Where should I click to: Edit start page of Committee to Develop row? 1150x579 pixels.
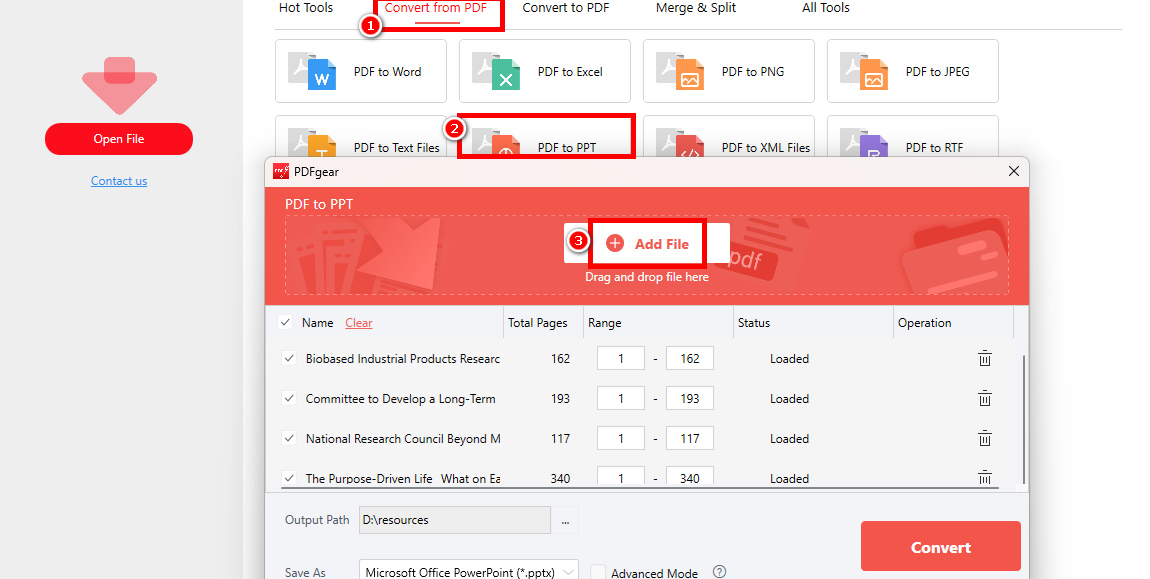[620, 398]
